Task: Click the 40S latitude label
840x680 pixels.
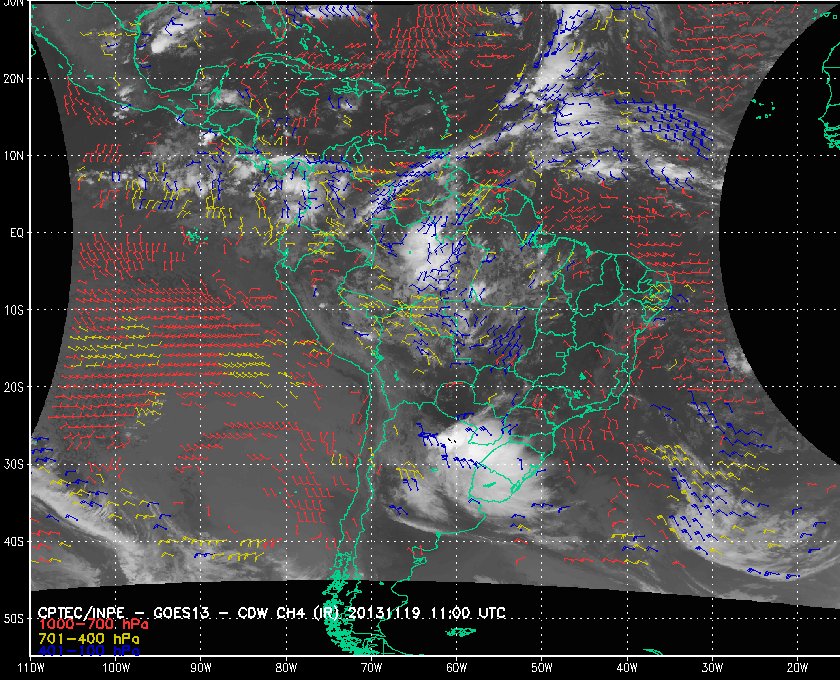Action: coord(14,542)
